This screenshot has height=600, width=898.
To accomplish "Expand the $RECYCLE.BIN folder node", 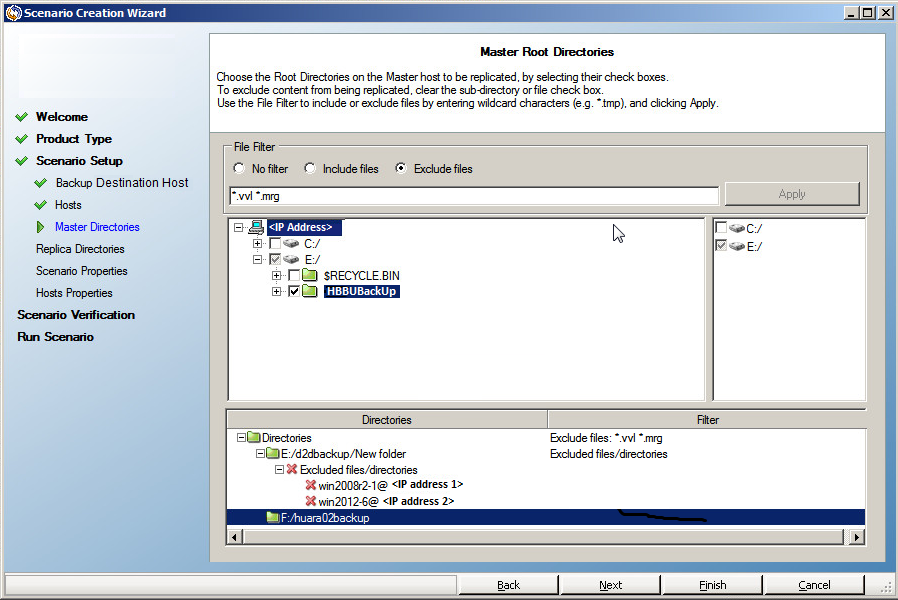I will coord(277,275).
